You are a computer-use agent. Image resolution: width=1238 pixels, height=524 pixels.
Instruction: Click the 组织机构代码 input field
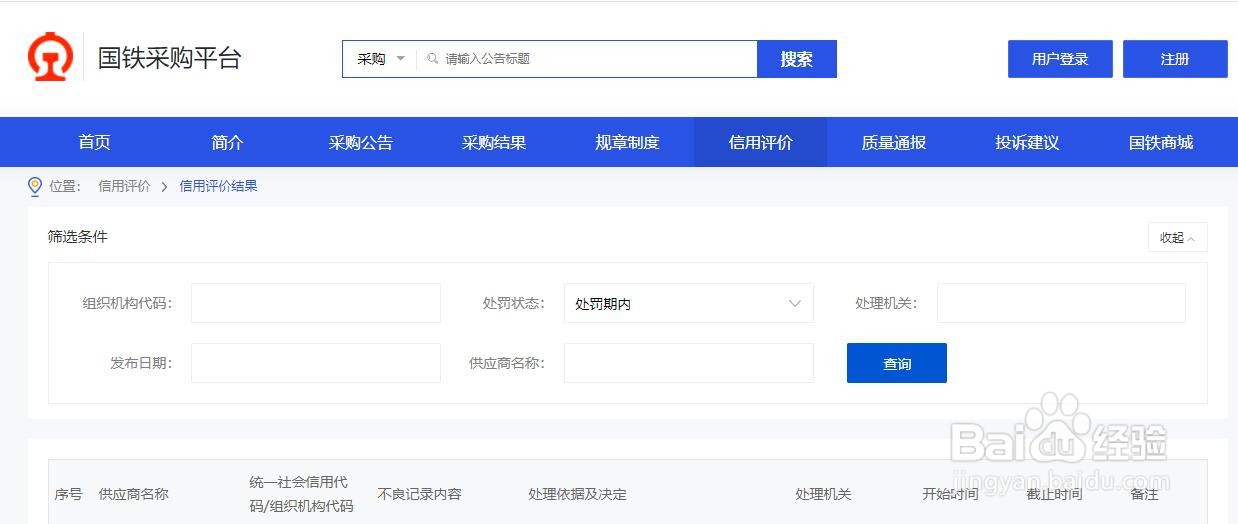[316, 303]
